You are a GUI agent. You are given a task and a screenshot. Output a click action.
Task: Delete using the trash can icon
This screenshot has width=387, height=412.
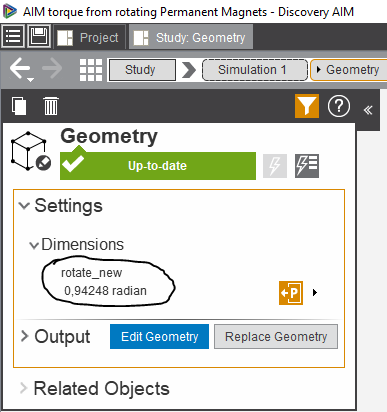click(x=51, y=106)
